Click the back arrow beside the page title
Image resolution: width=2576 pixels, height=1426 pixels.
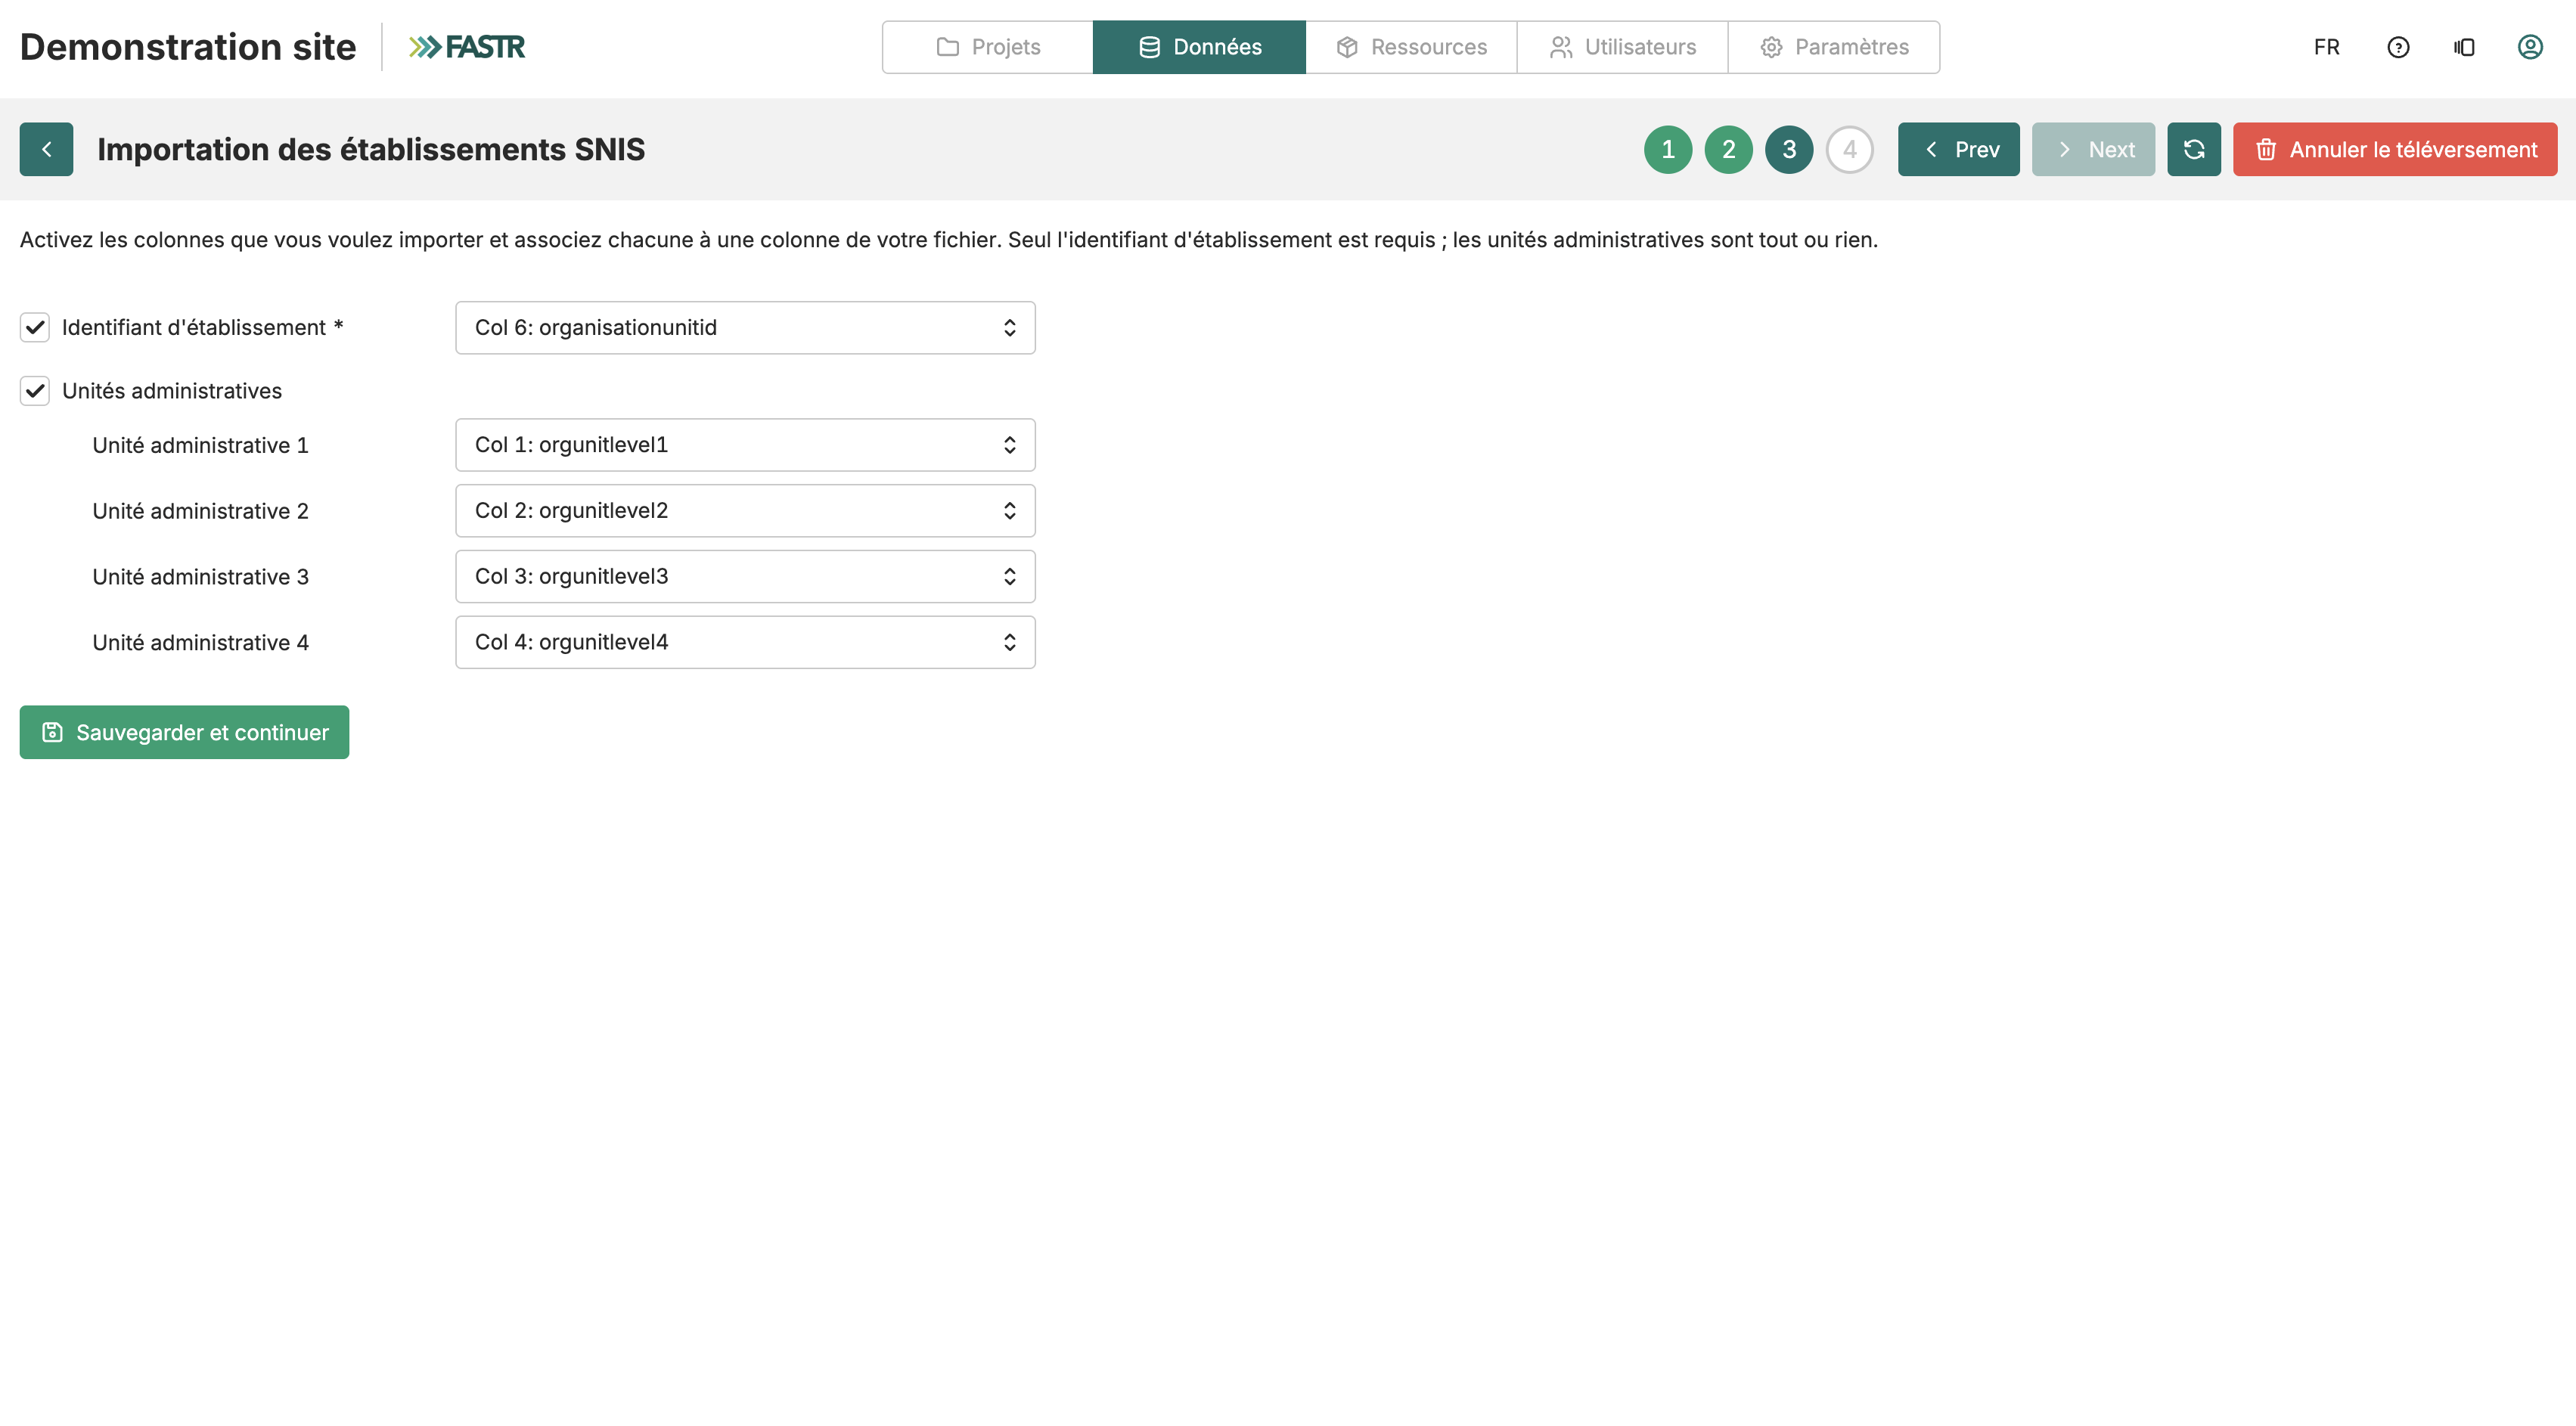pos(46,149)
